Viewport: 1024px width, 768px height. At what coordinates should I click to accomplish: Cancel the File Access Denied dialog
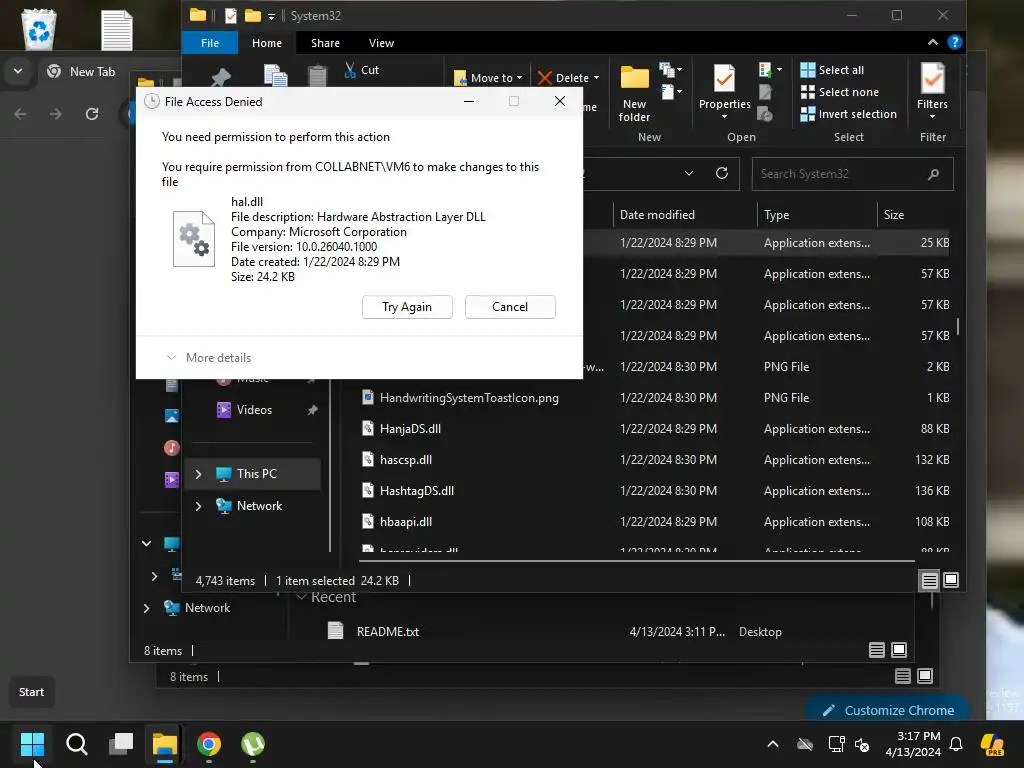point(510,307)
